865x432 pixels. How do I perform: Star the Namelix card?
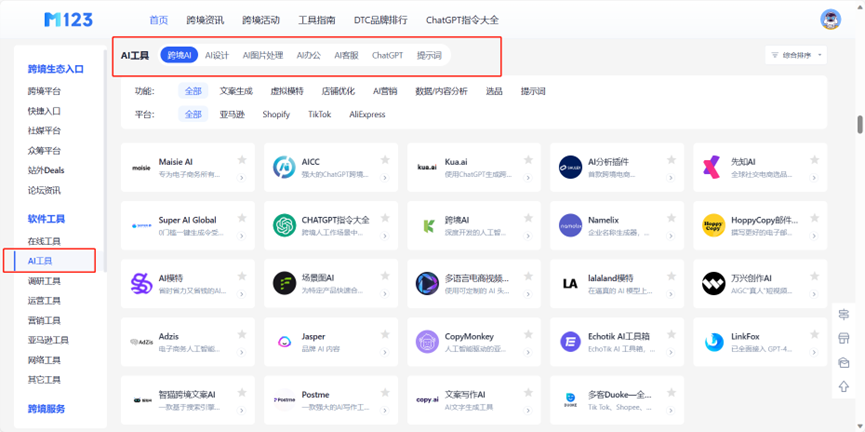671,218
